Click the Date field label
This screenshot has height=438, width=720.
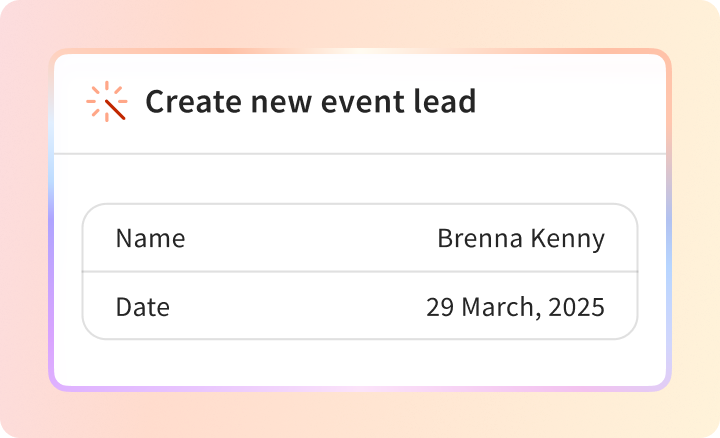click(x=143, y=307)
